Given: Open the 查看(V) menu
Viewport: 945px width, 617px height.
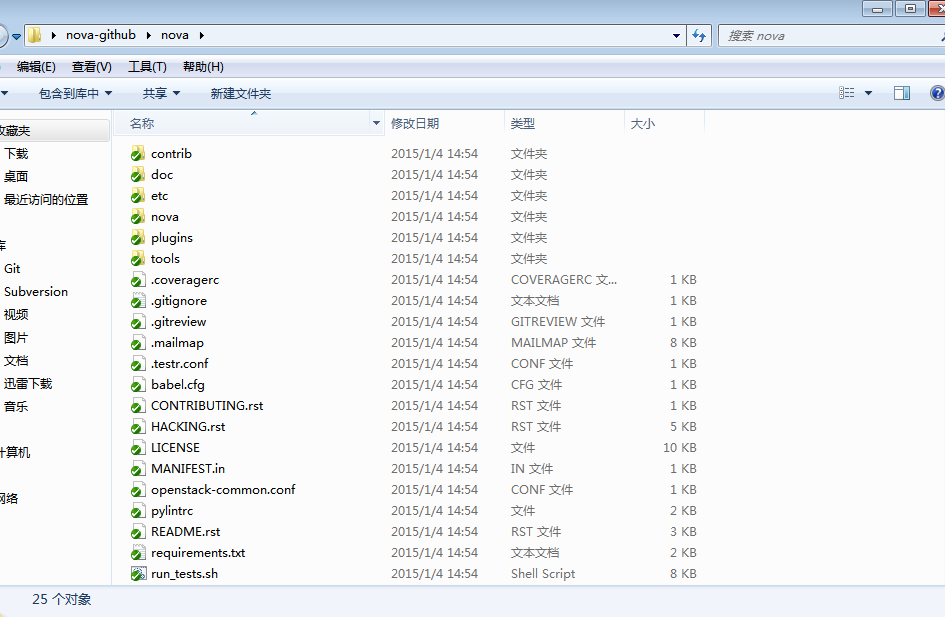Looking at the screenshot, I should tap(92, 66).
